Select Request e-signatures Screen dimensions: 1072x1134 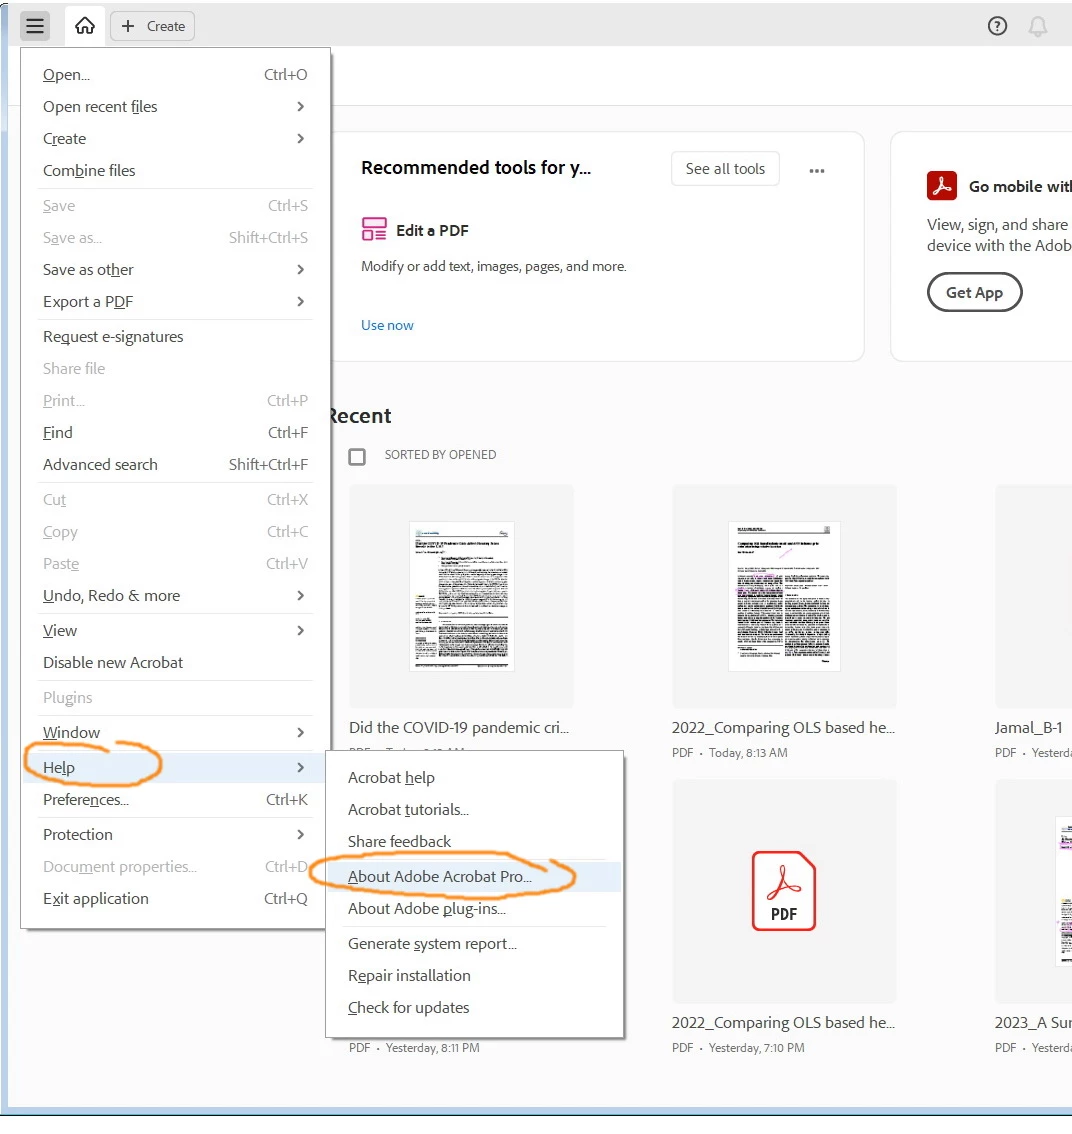[x=175, y=336]
